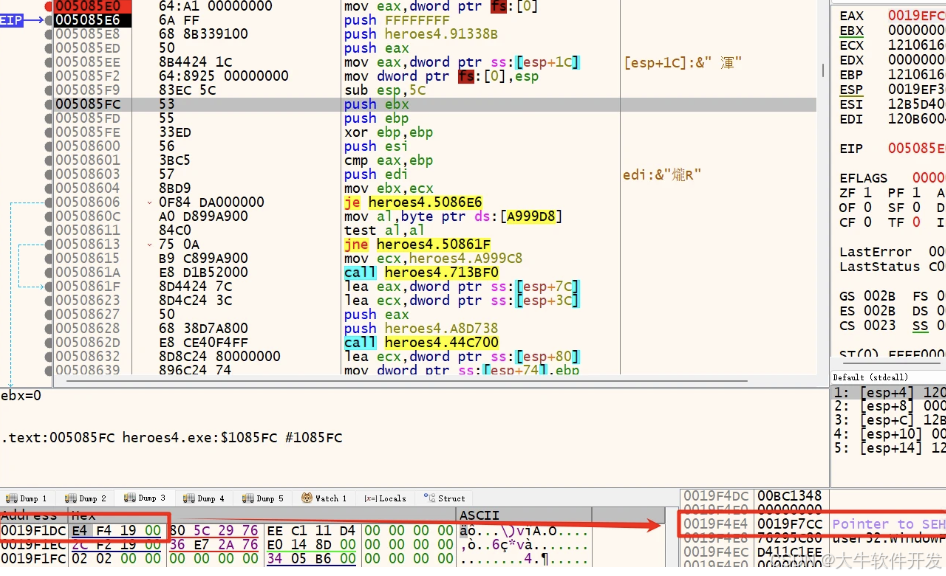This screenshot has width=946, height=576.
Task: Select the TF flag value
Action: tap(916, 223)
